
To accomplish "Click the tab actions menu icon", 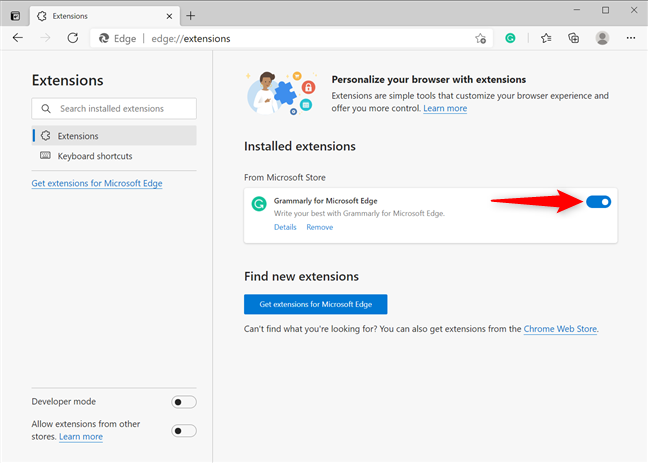I will click(15, 16).
